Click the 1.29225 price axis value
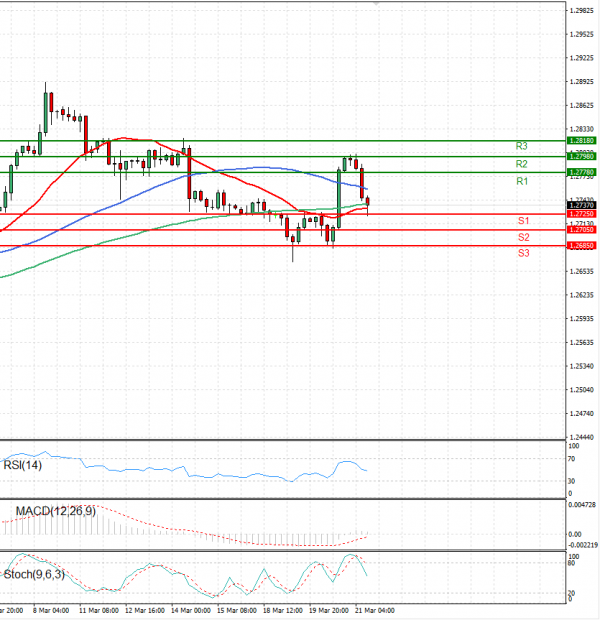 pos(581,58)
